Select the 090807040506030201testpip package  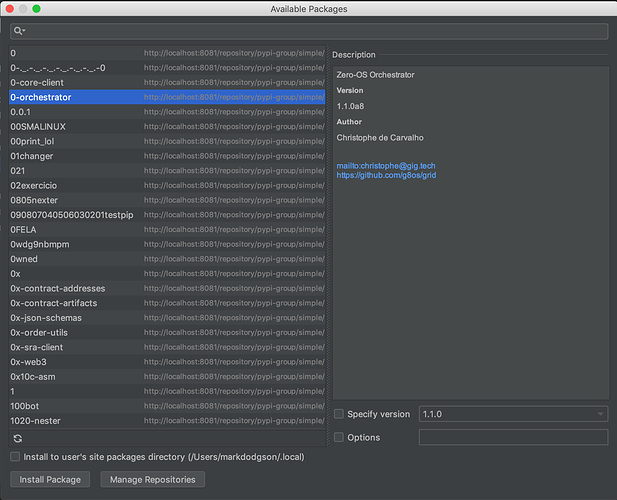click(167, 215)
